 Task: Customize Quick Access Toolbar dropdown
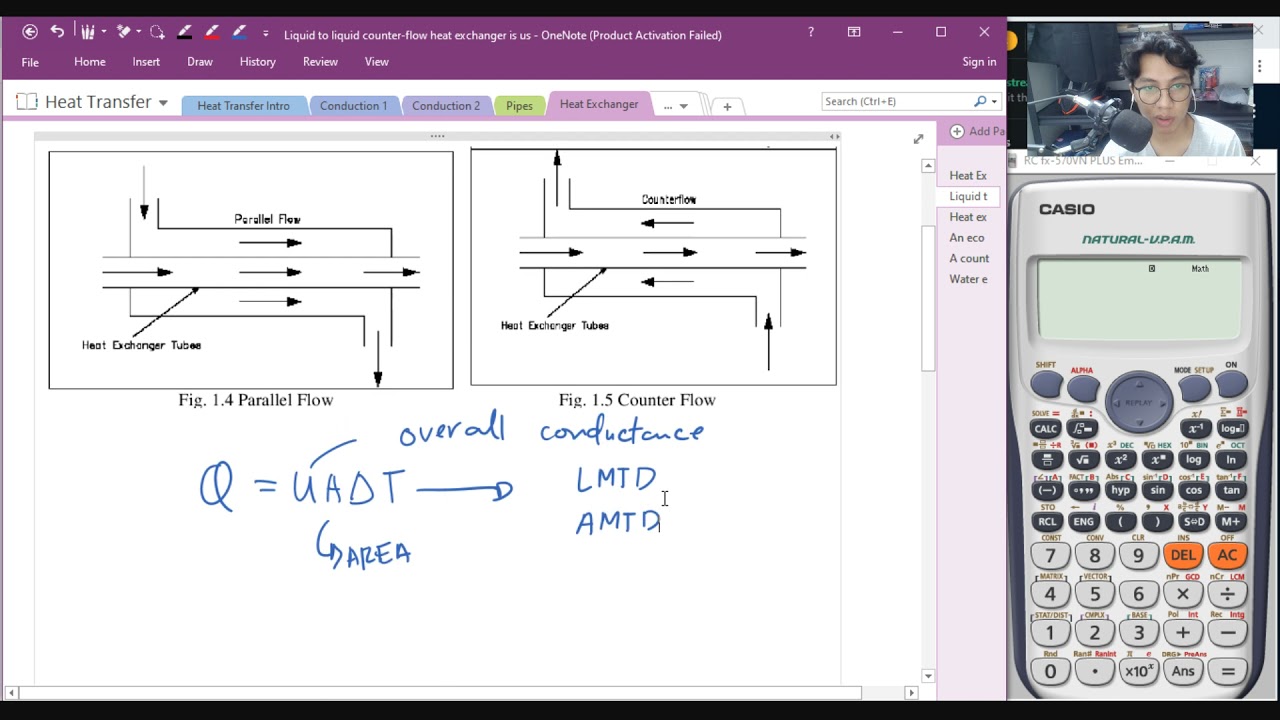(x=265, y=33)
